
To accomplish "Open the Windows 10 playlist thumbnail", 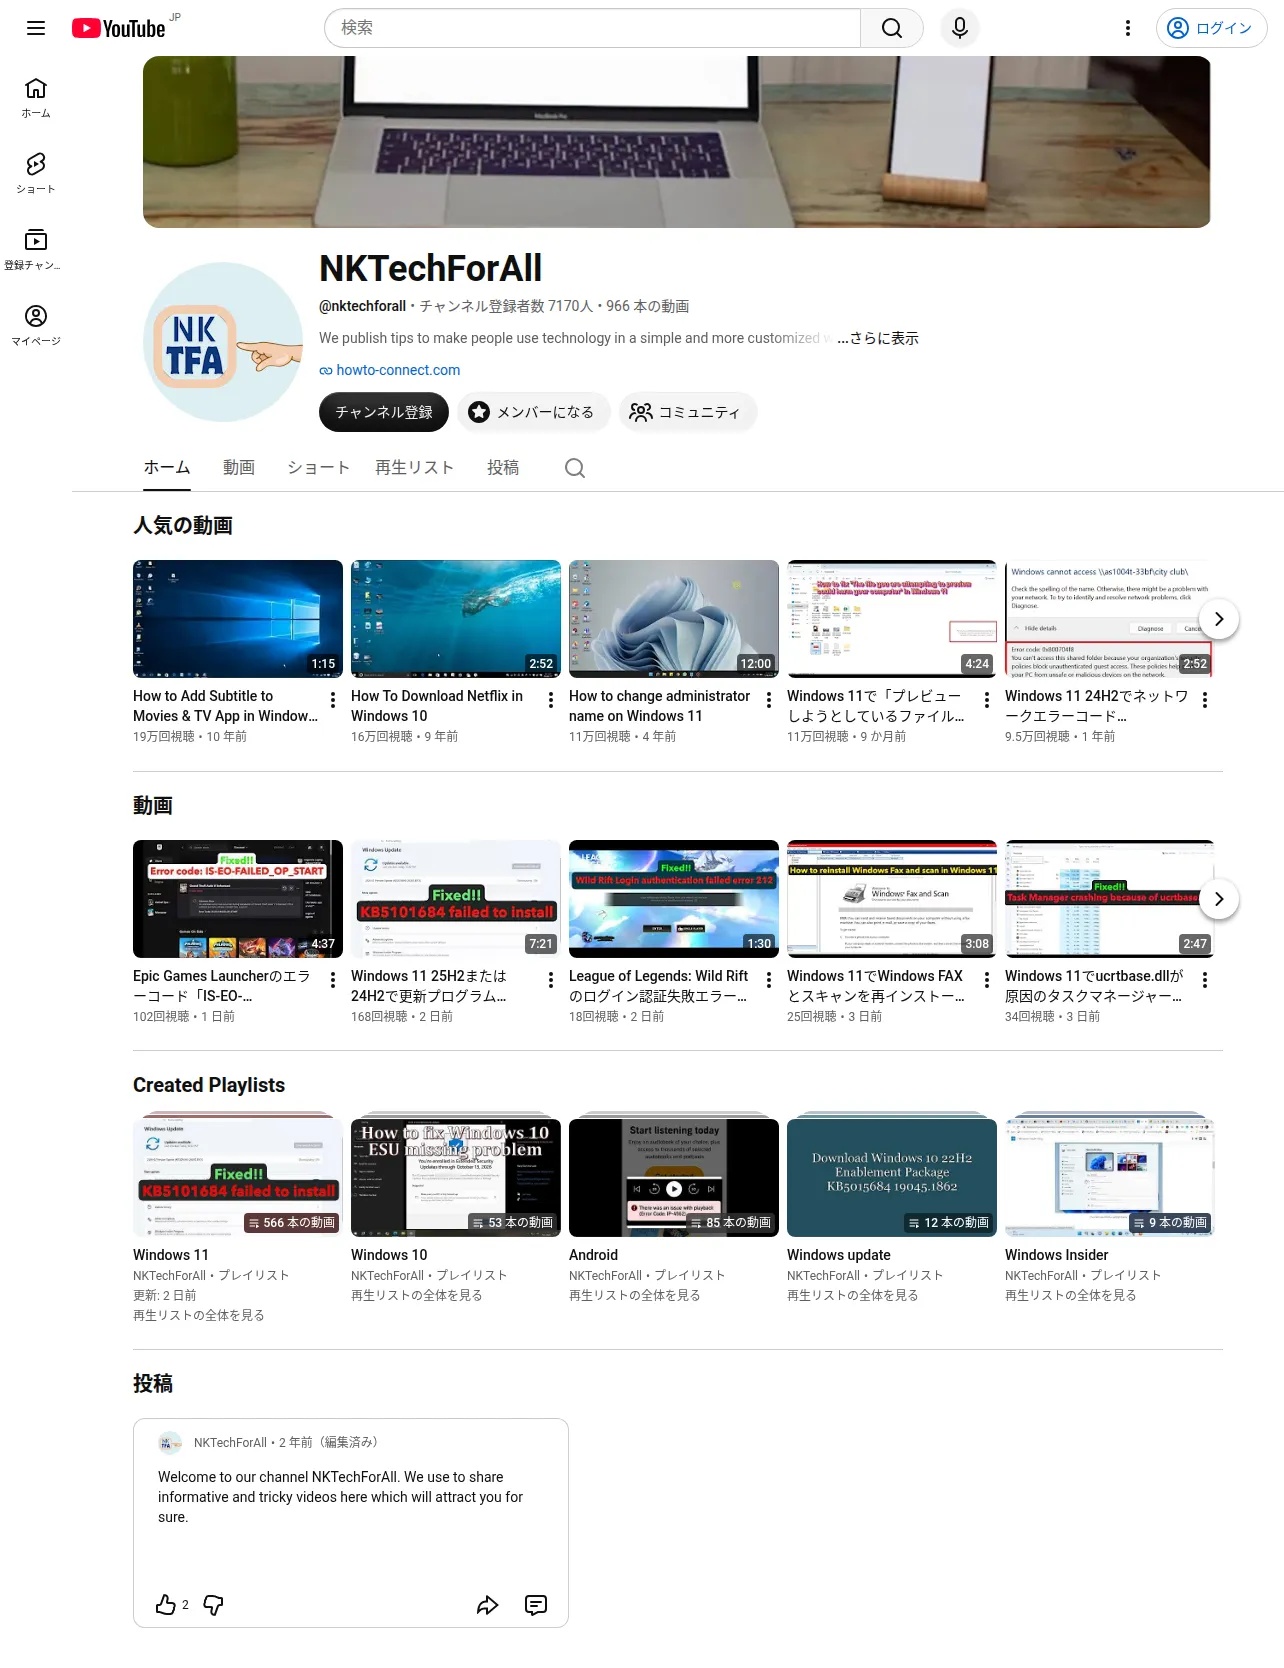I will click(x=456, y=1177).
